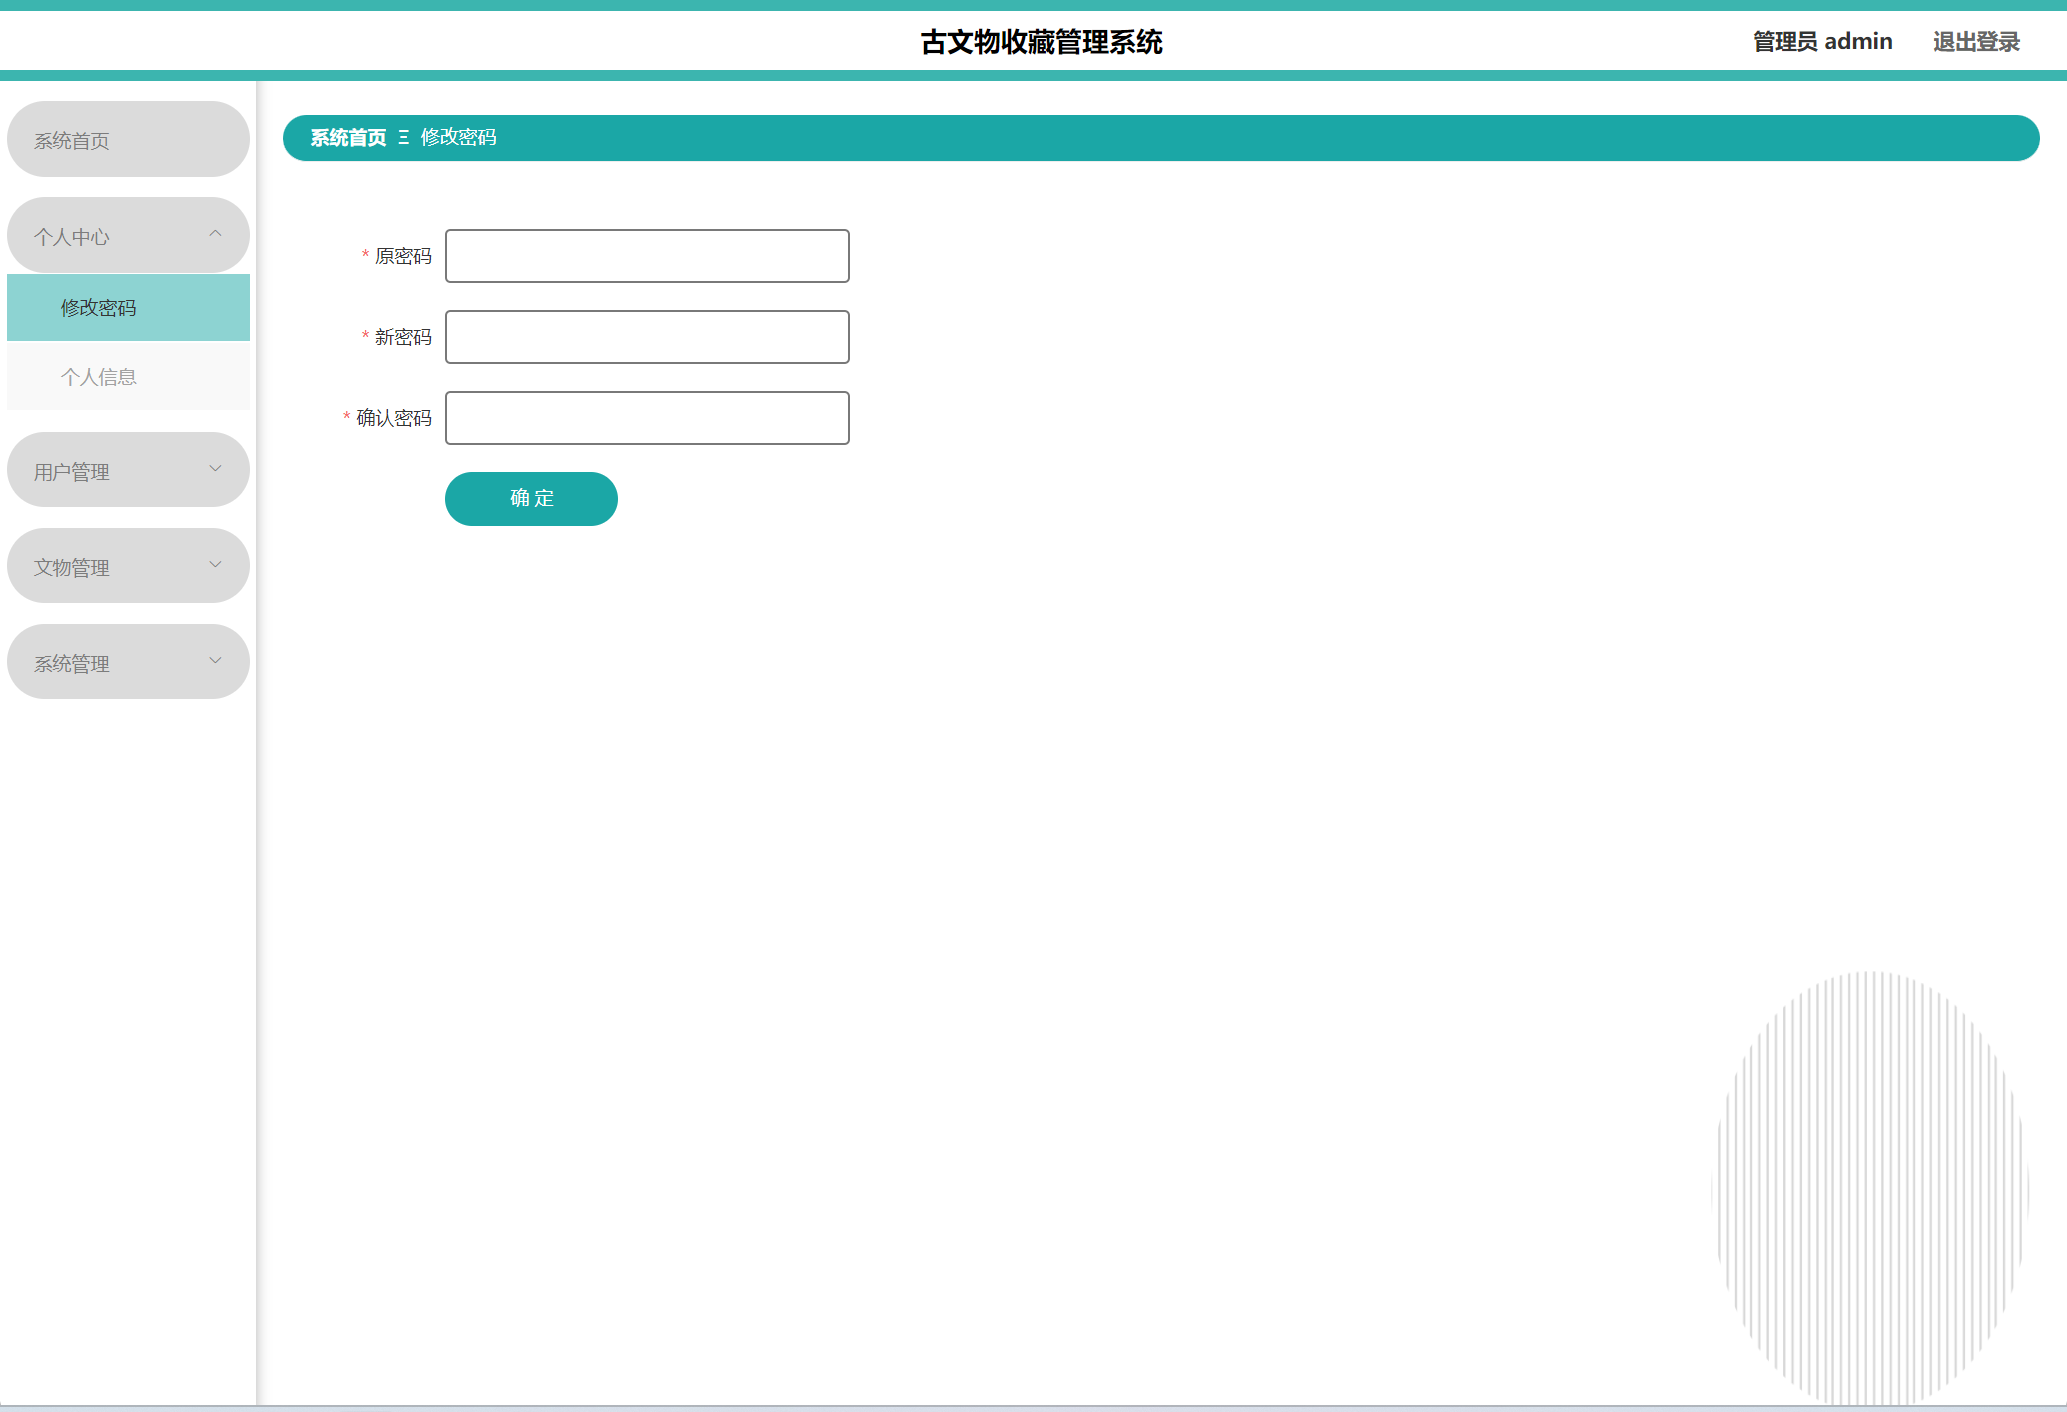Click the breadcrumb separator icon
Screen dimensions: 2067x1412
pyautogui.click(x=404, y=138)
